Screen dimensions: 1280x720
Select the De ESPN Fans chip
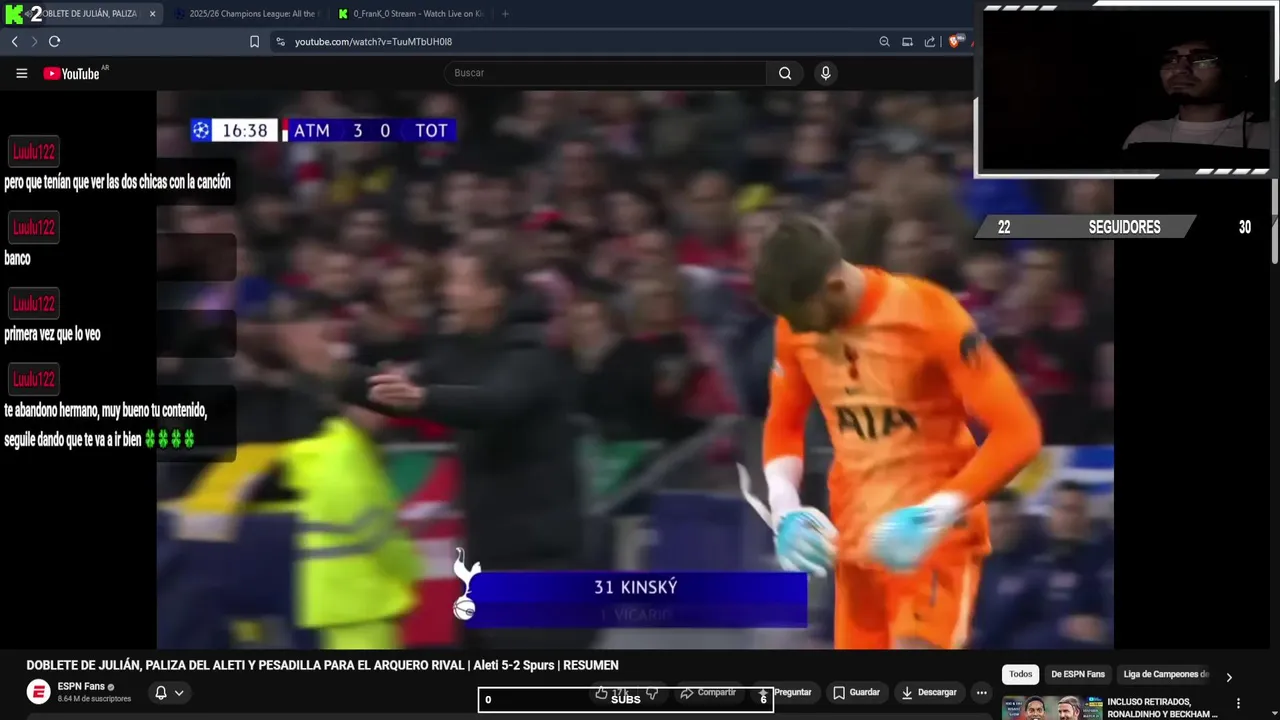click(1078, 674)
